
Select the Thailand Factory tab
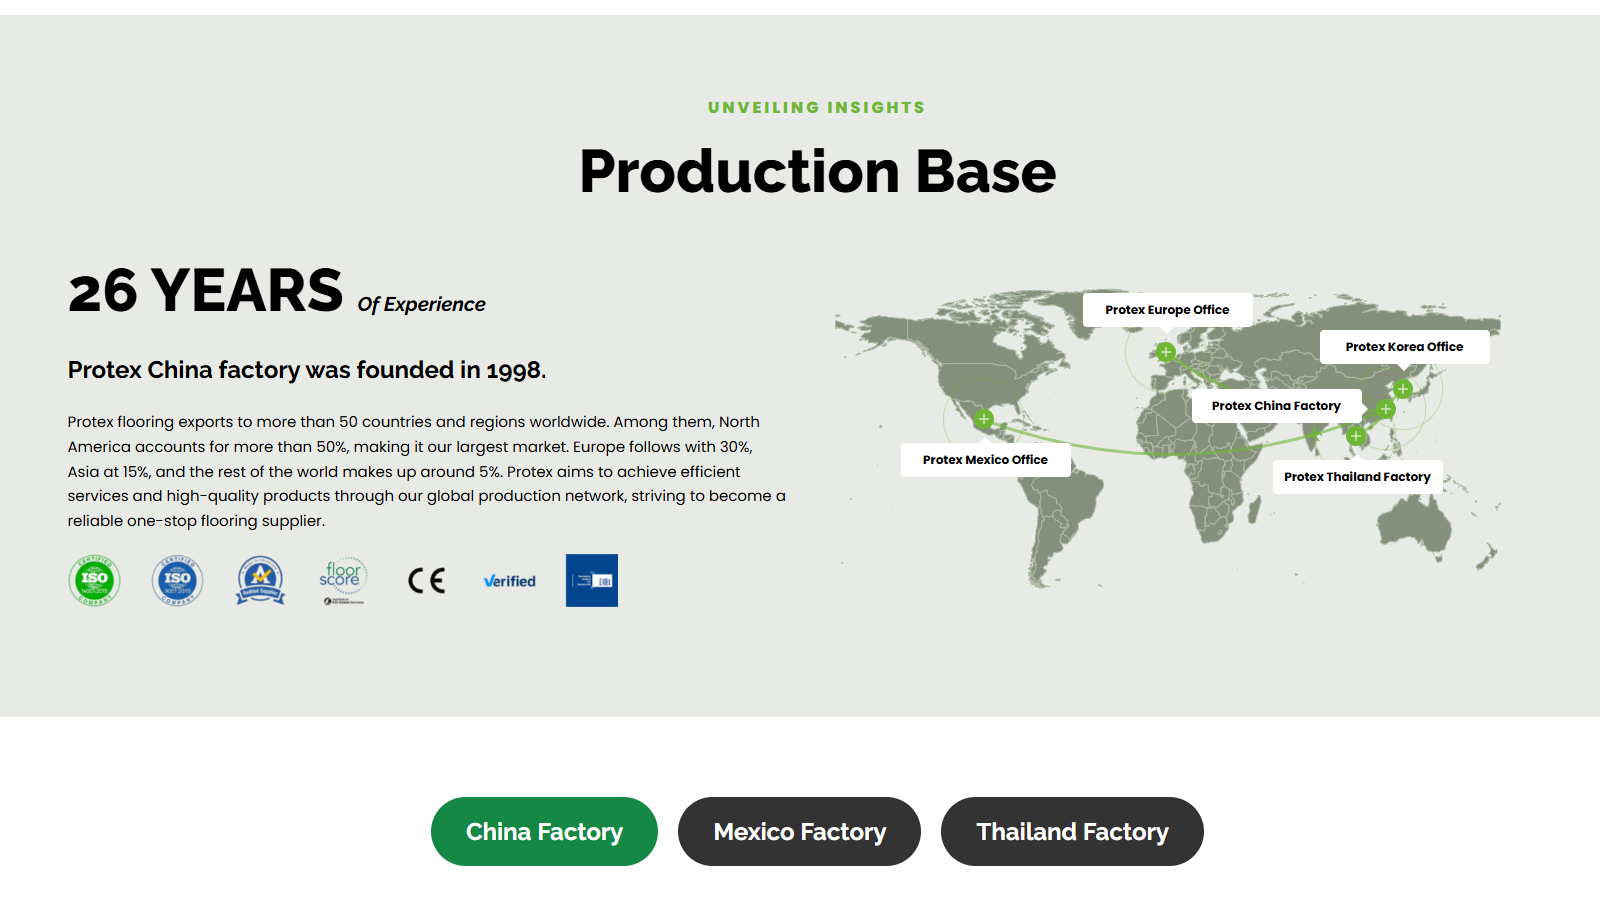[x=1072, y=832]
